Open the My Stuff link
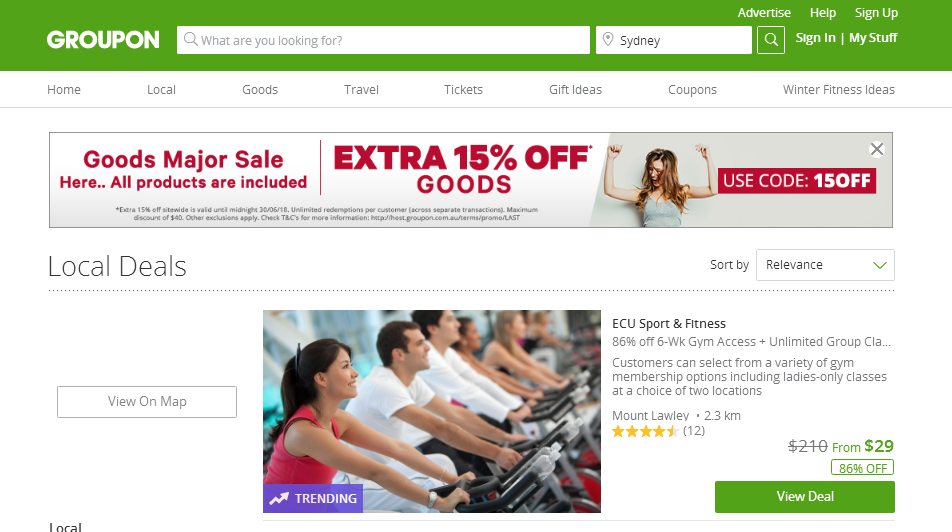This screenshot has height=532, width=952. [x=873, y=38]
